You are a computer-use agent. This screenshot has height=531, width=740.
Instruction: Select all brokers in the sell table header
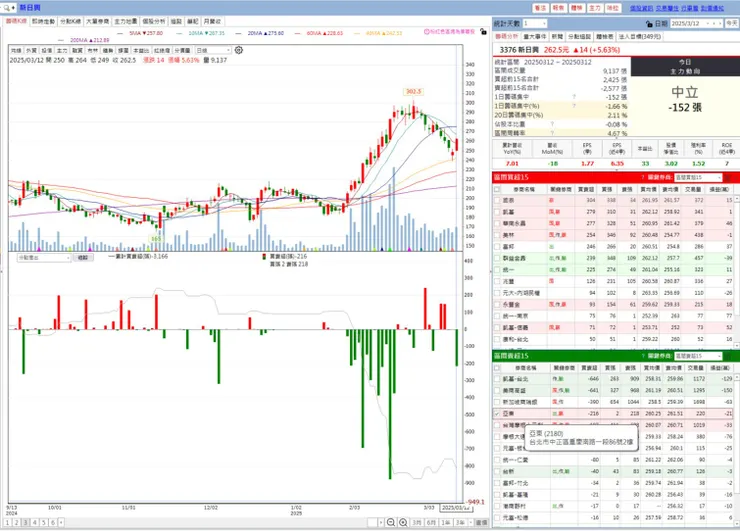pyautogui.click(x=497, y=368)
